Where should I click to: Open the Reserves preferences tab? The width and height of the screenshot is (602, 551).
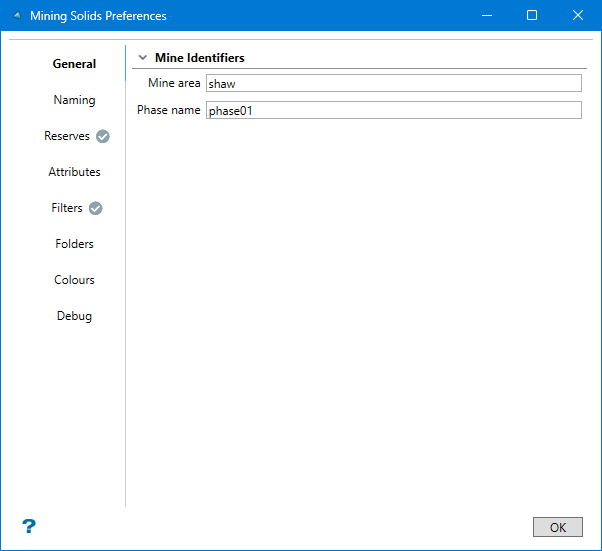(x=67, y=136)
